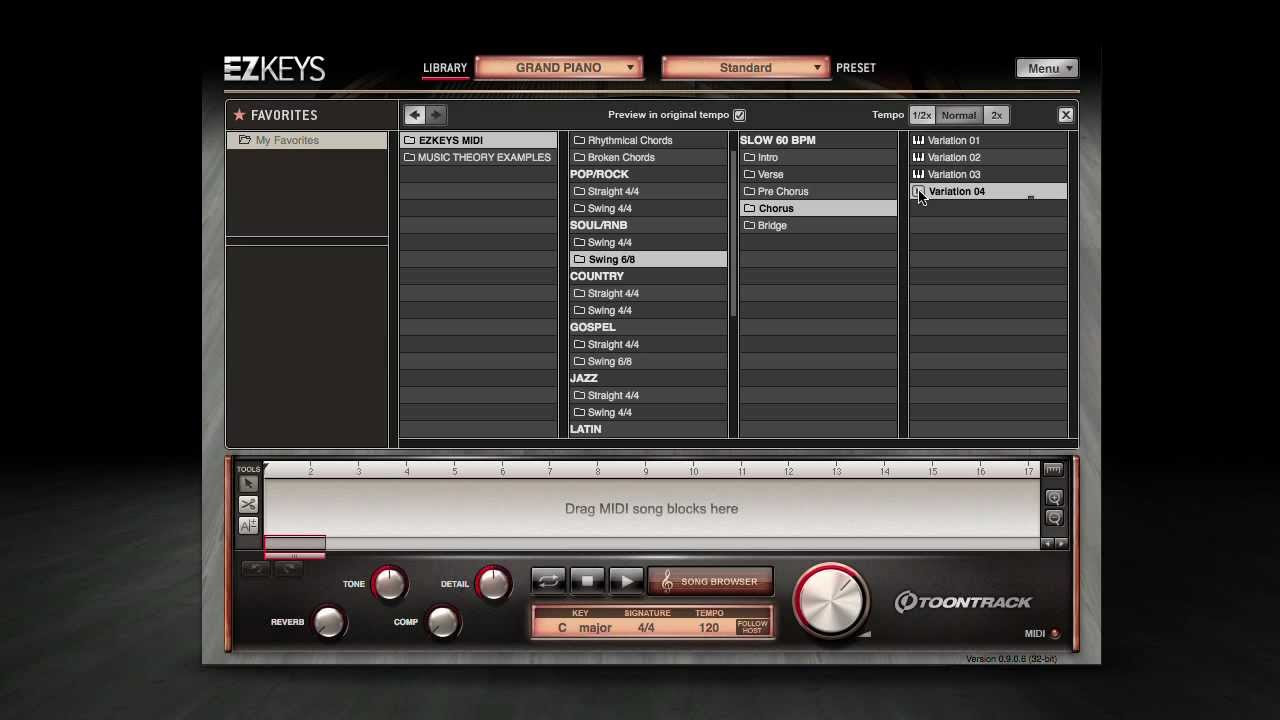Screen dimensions: 1280x720
Task: Click the Toontrack logo
Action: pos(963,602)
